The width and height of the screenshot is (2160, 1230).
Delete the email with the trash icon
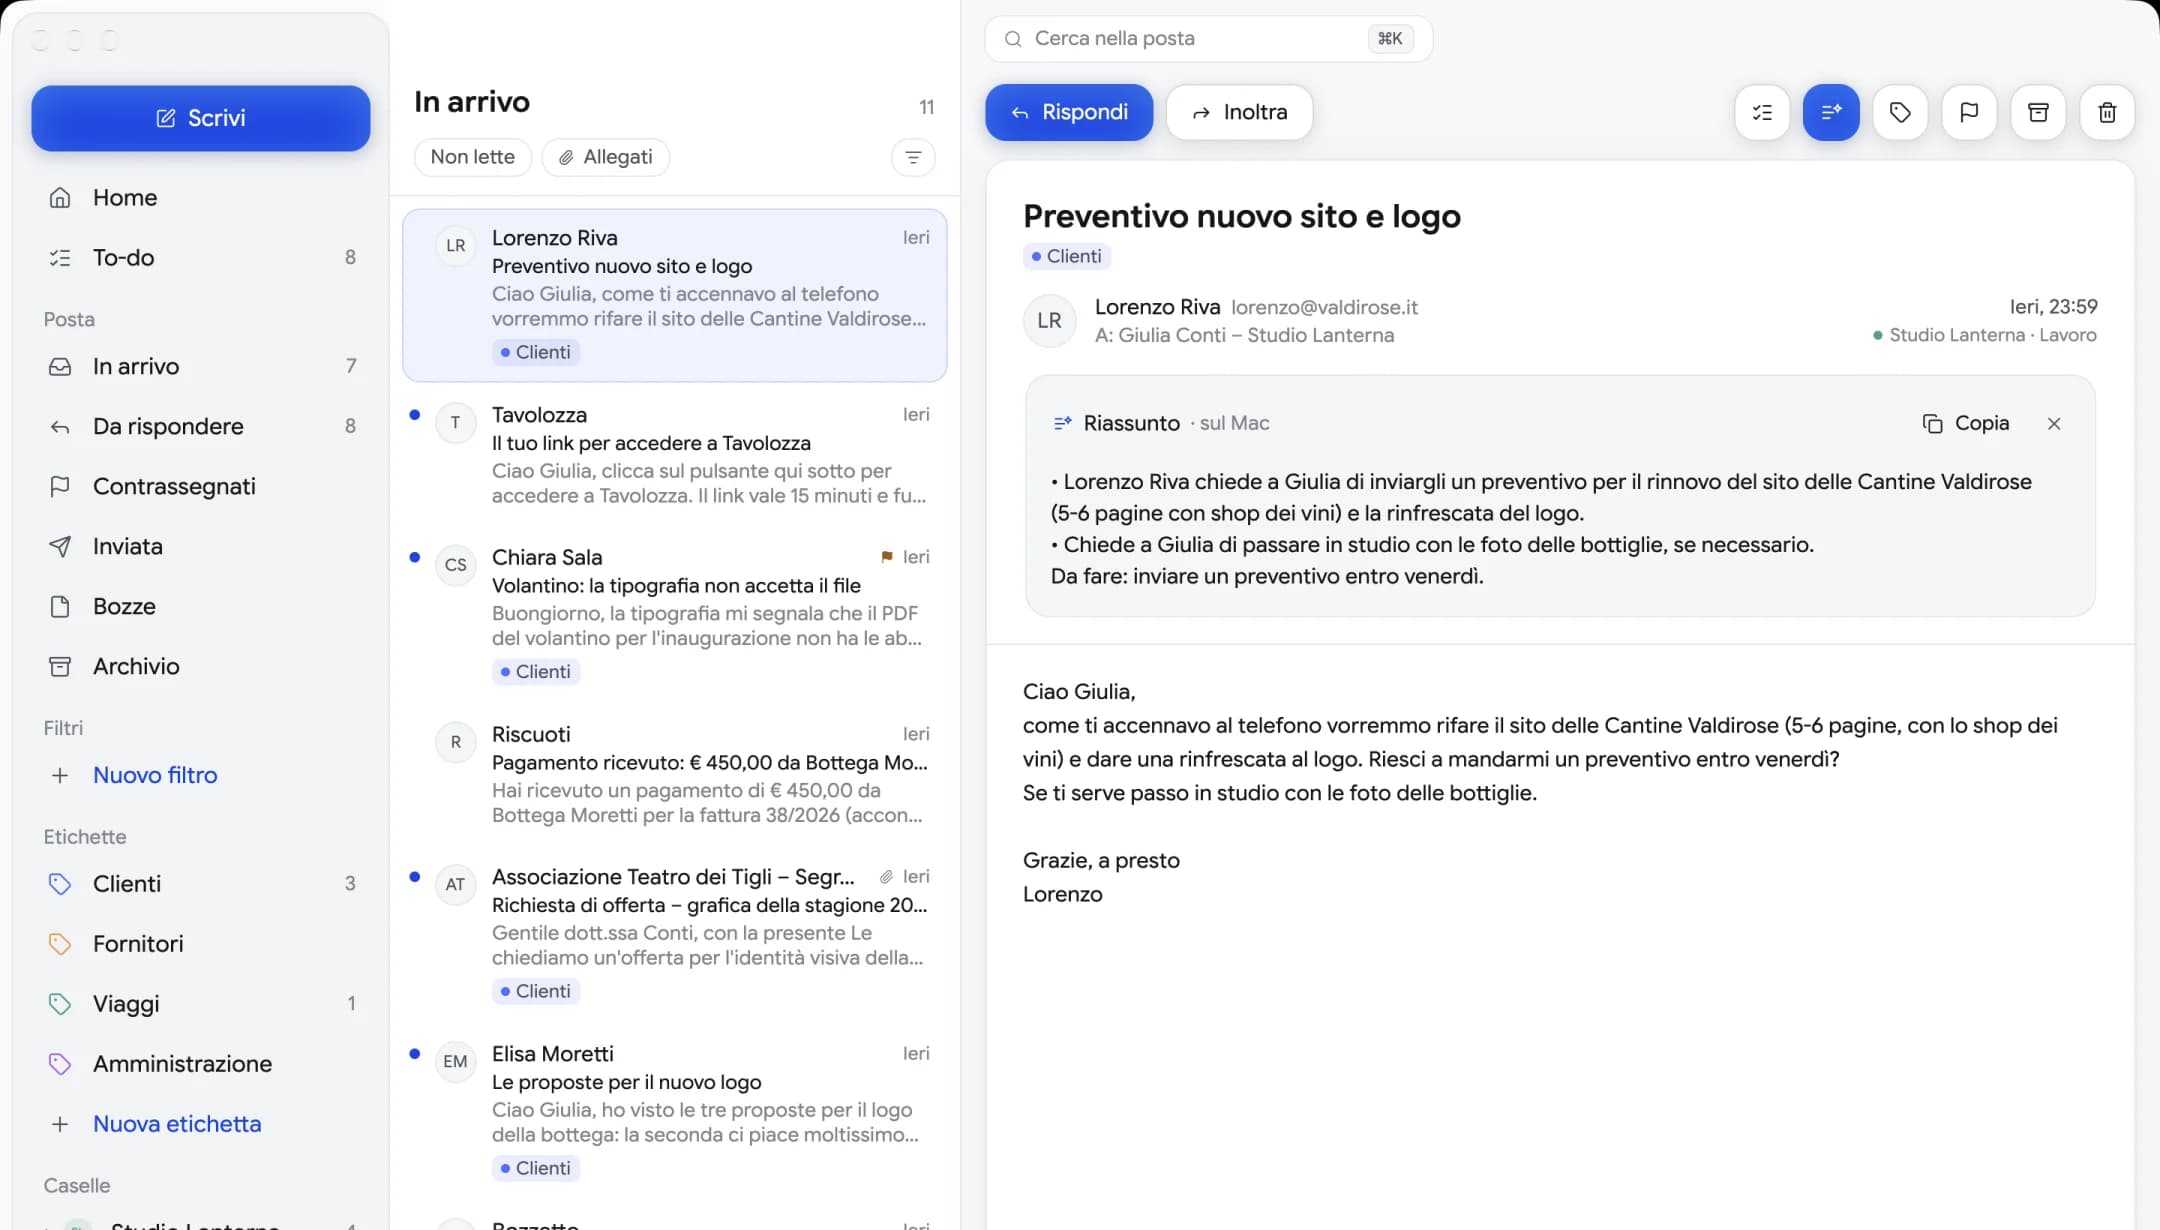point(2107,113)
